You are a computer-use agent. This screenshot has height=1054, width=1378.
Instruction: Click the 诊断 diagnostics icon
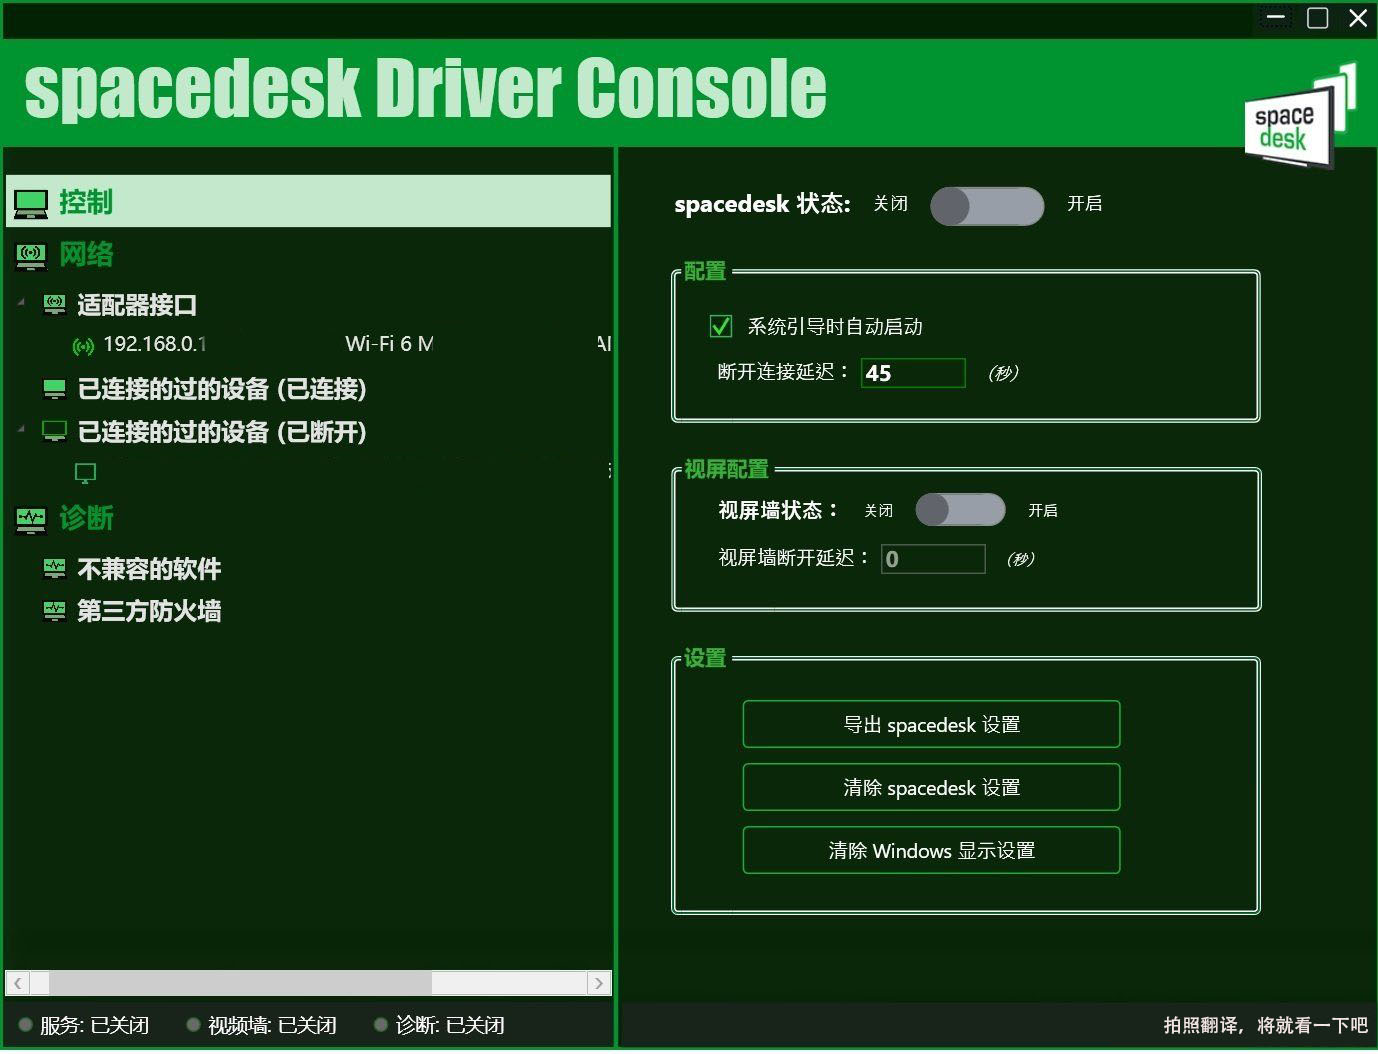pos(31,518)
